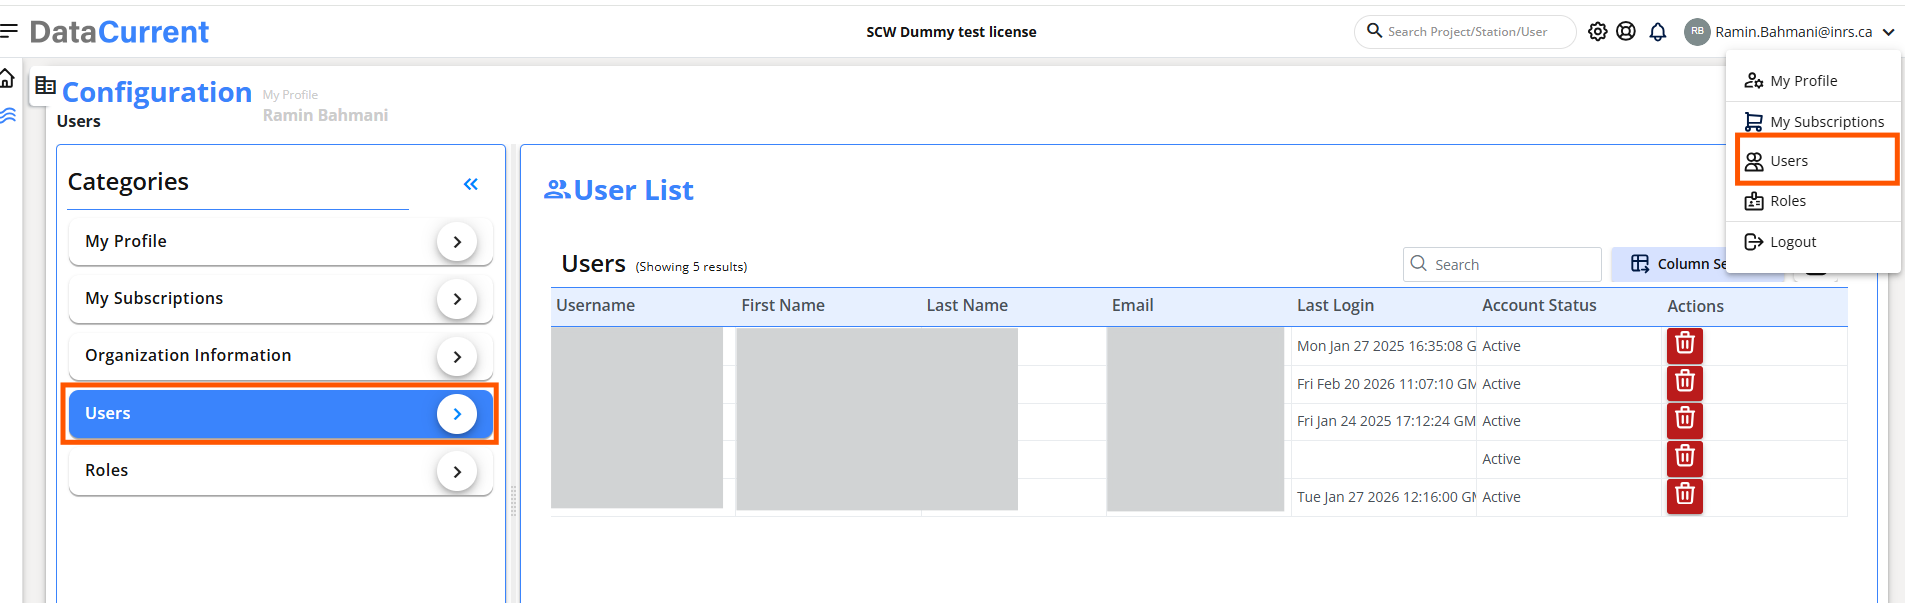Image resolution: width=1905 pixels, height=603 pixels.
Task: Expand the Organization Information category arrow
Action: [x=457, y=356]
